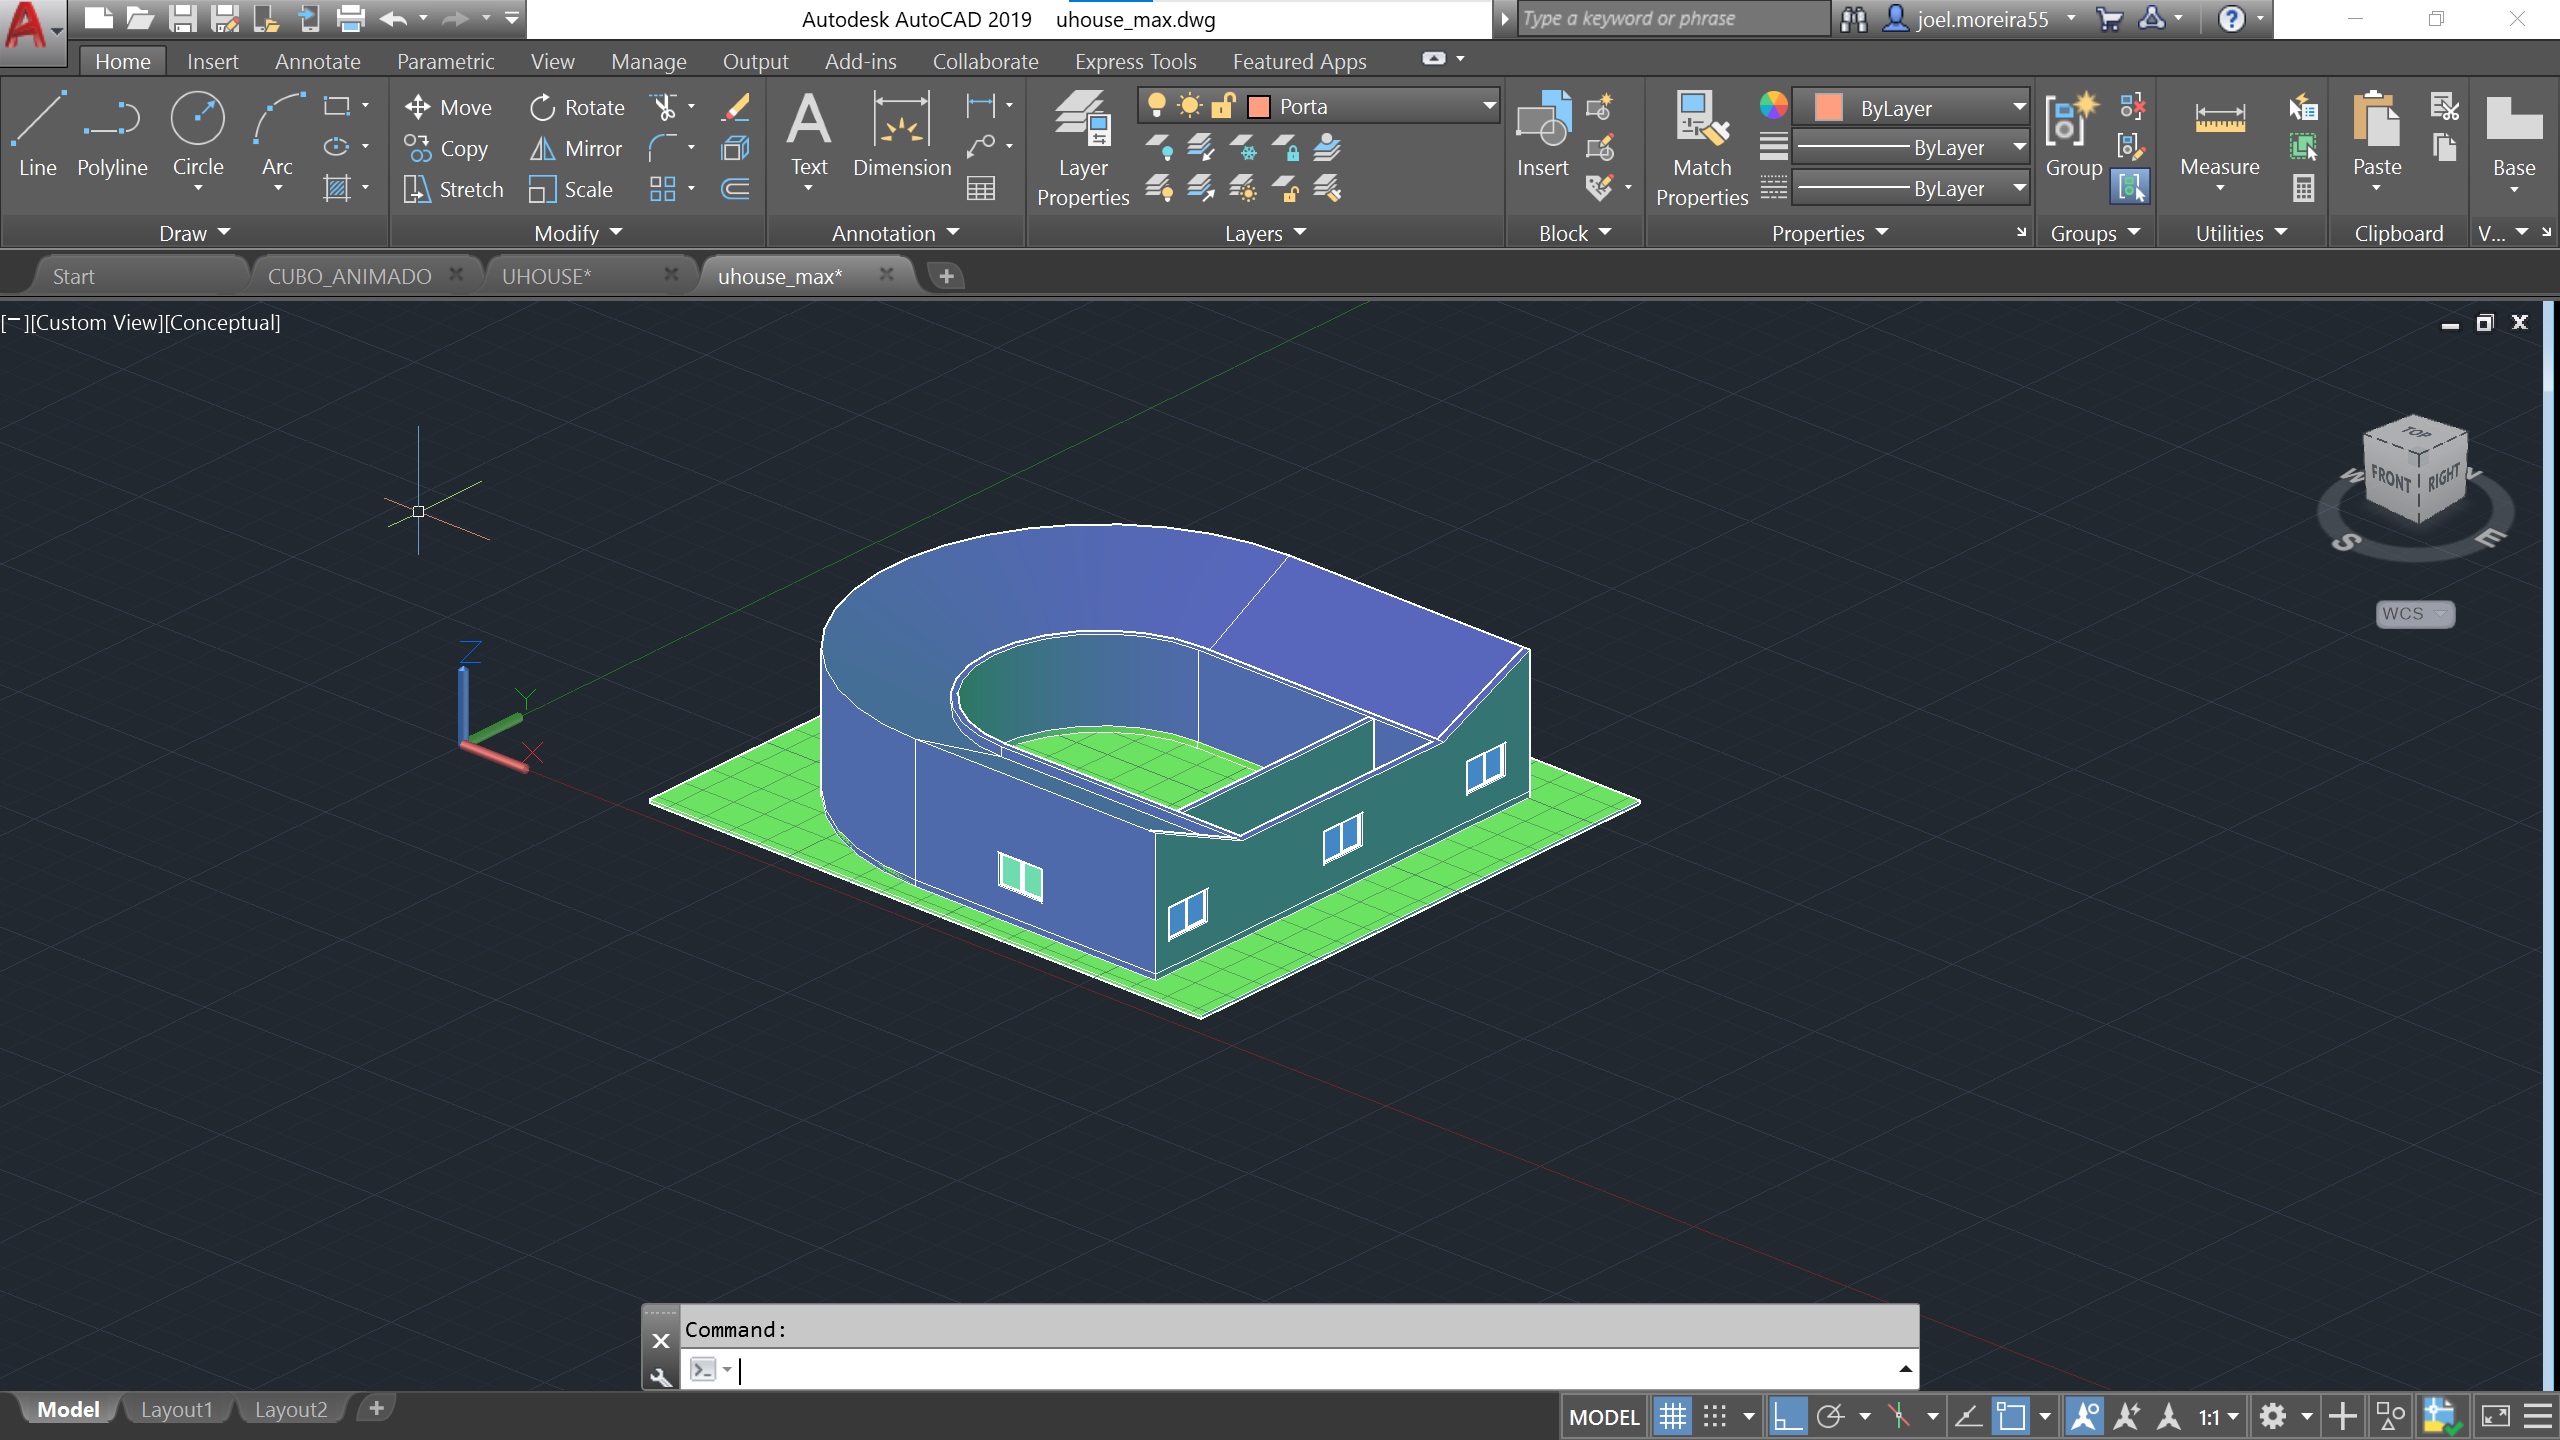Click the MODEL status bar button
Viewport: 2560px width, 1440px height.
pyautogui.click(x=1604, y=1416)
